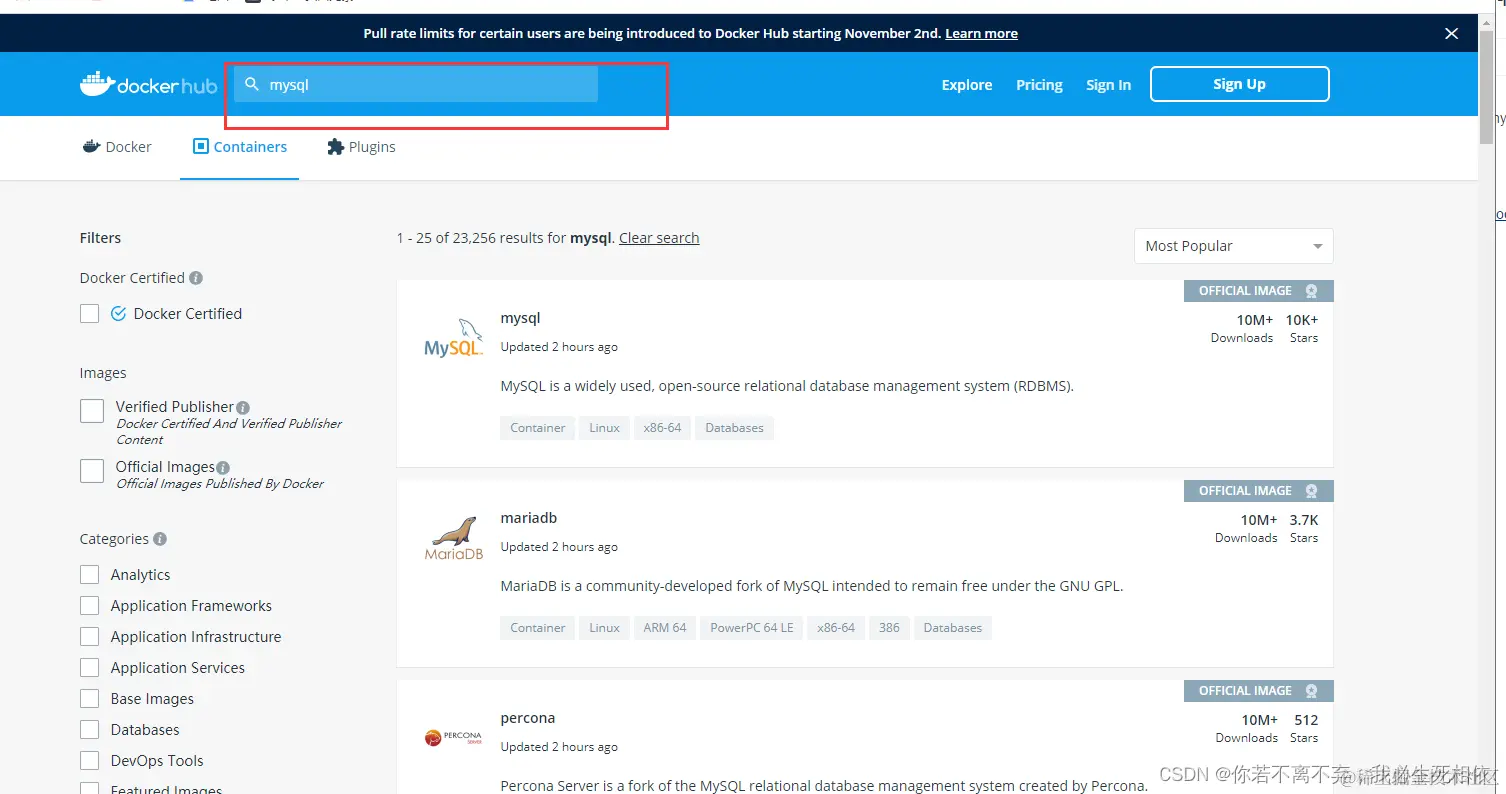This screenshot has height=794, width=1506.
Task: Switch to the Plugins tab
Action: coord(361,146)
